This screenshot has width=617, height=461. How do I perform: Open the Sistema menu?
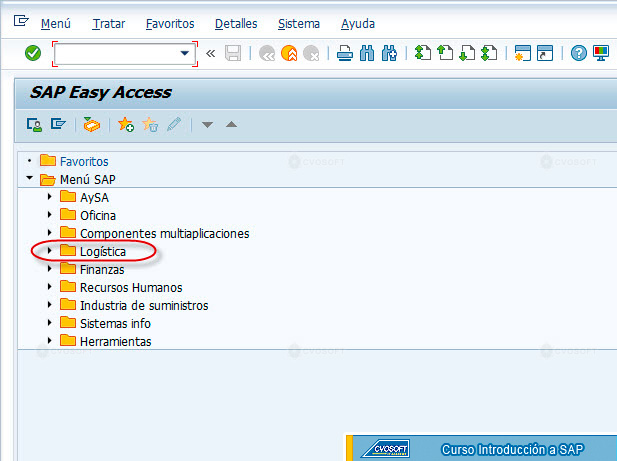(x=299, y=24)
